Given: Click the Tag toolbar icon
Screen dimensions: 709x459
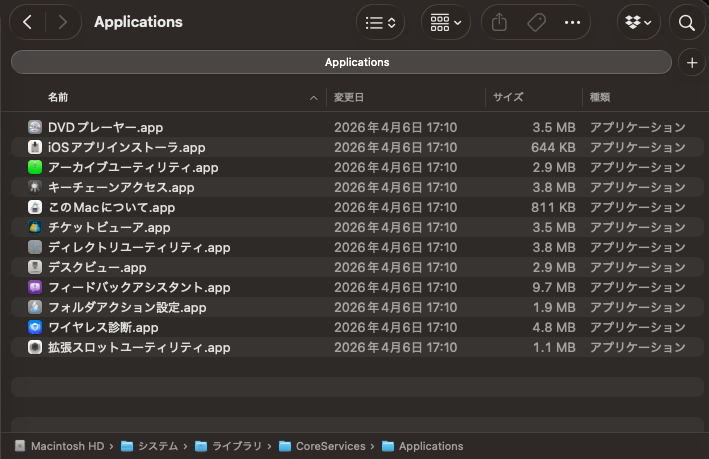Looking at the screenshot, I should [x=536, y=23].
